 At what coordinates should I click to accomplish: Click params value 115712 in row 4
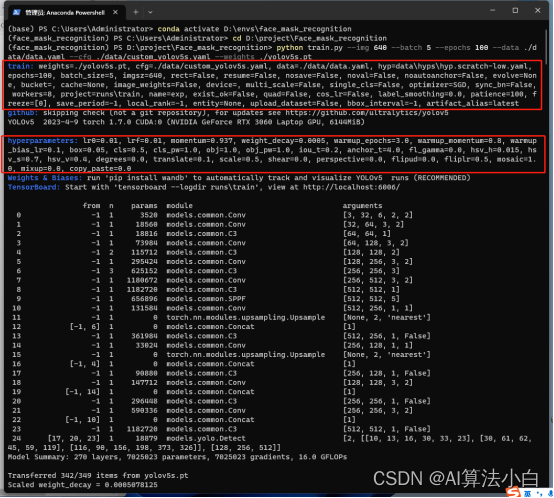(144, 253)
